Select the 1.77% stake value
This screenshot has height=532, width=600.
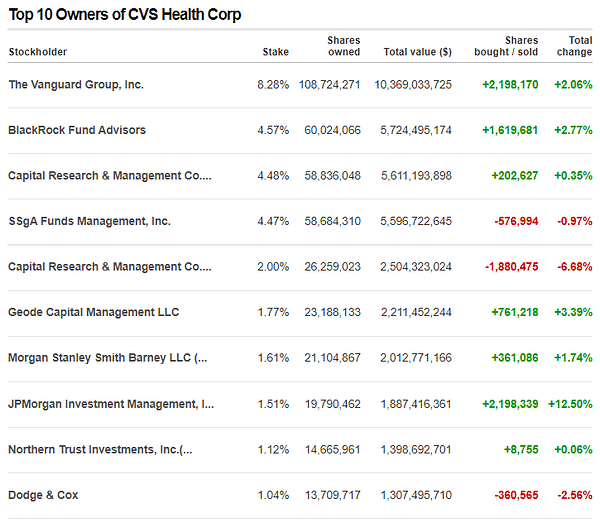point(273,312)
